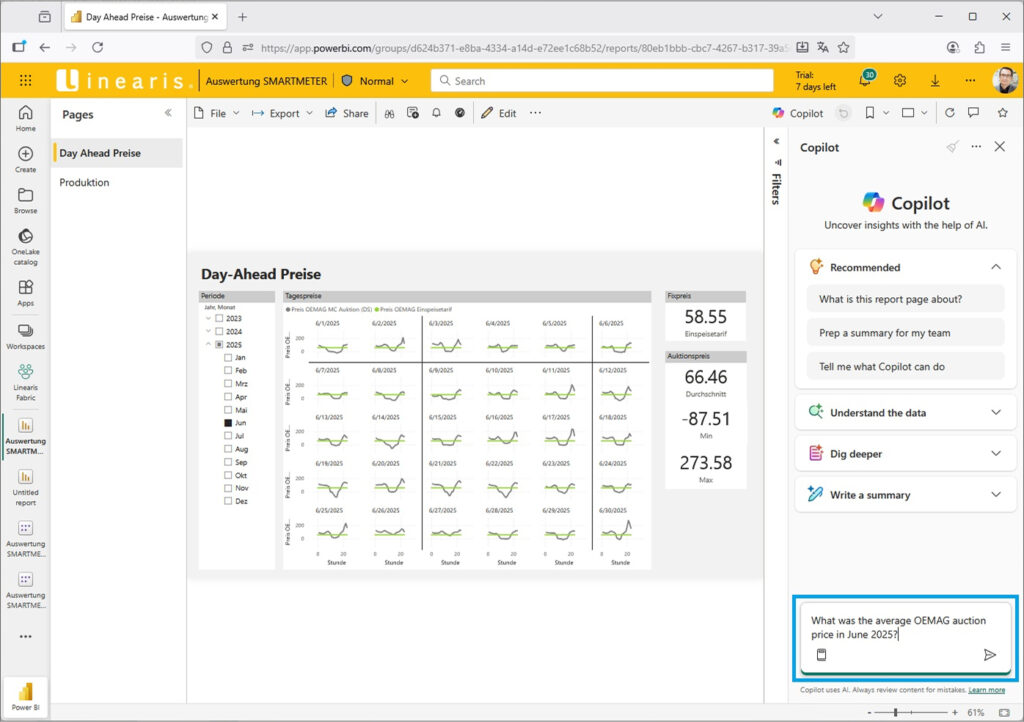Send the Copilot prompt
Viewport: 1024px width, 722px height.
click(x=990, y=655)
